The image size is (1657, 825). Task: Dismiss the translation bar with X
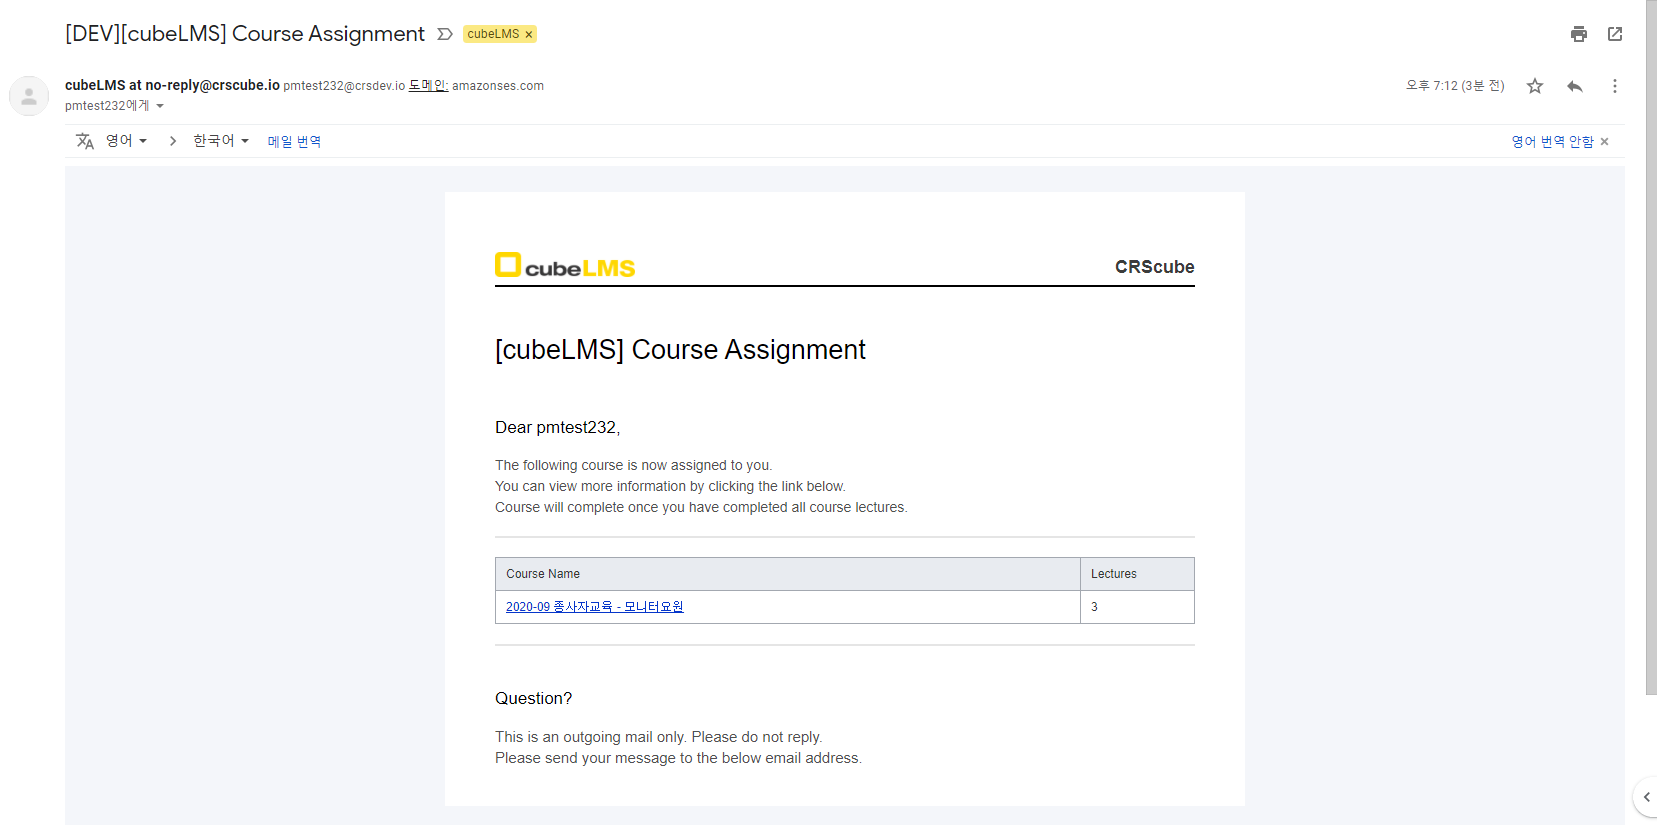[x=1604, y=142]
